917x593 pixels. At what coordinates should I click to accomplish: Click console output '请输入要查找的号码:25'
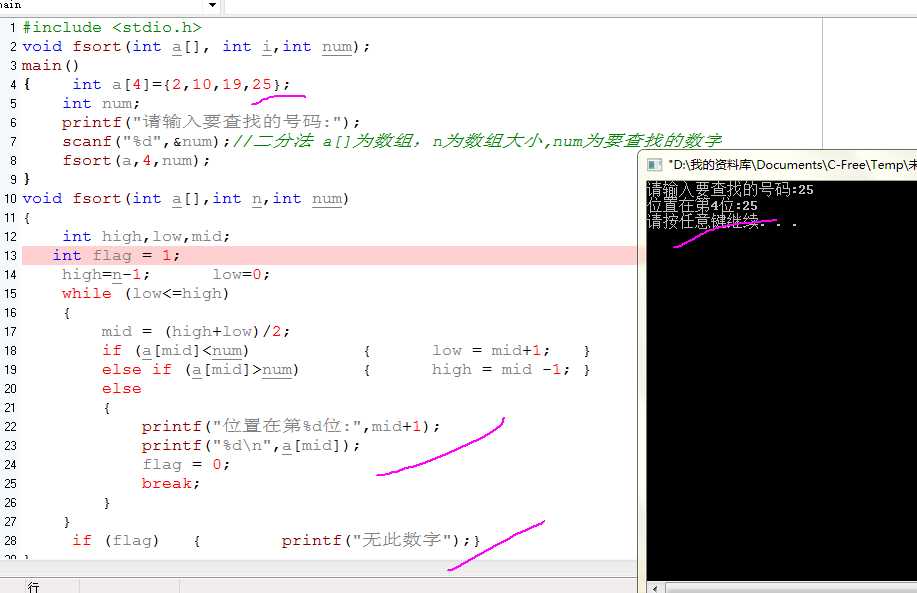(x=730, y=189)
